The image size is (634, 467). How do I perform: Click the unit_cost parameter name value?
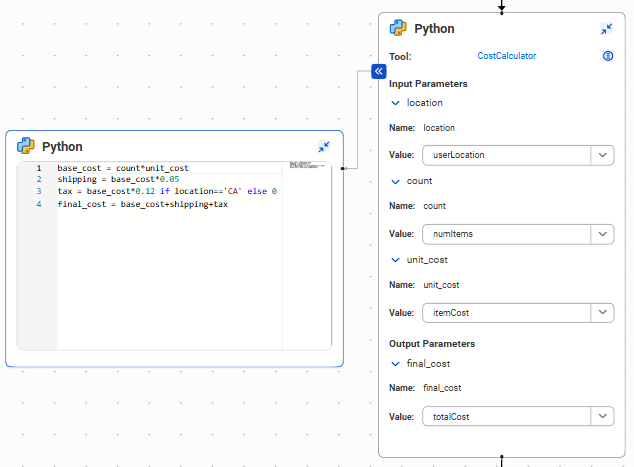point(441,285)
